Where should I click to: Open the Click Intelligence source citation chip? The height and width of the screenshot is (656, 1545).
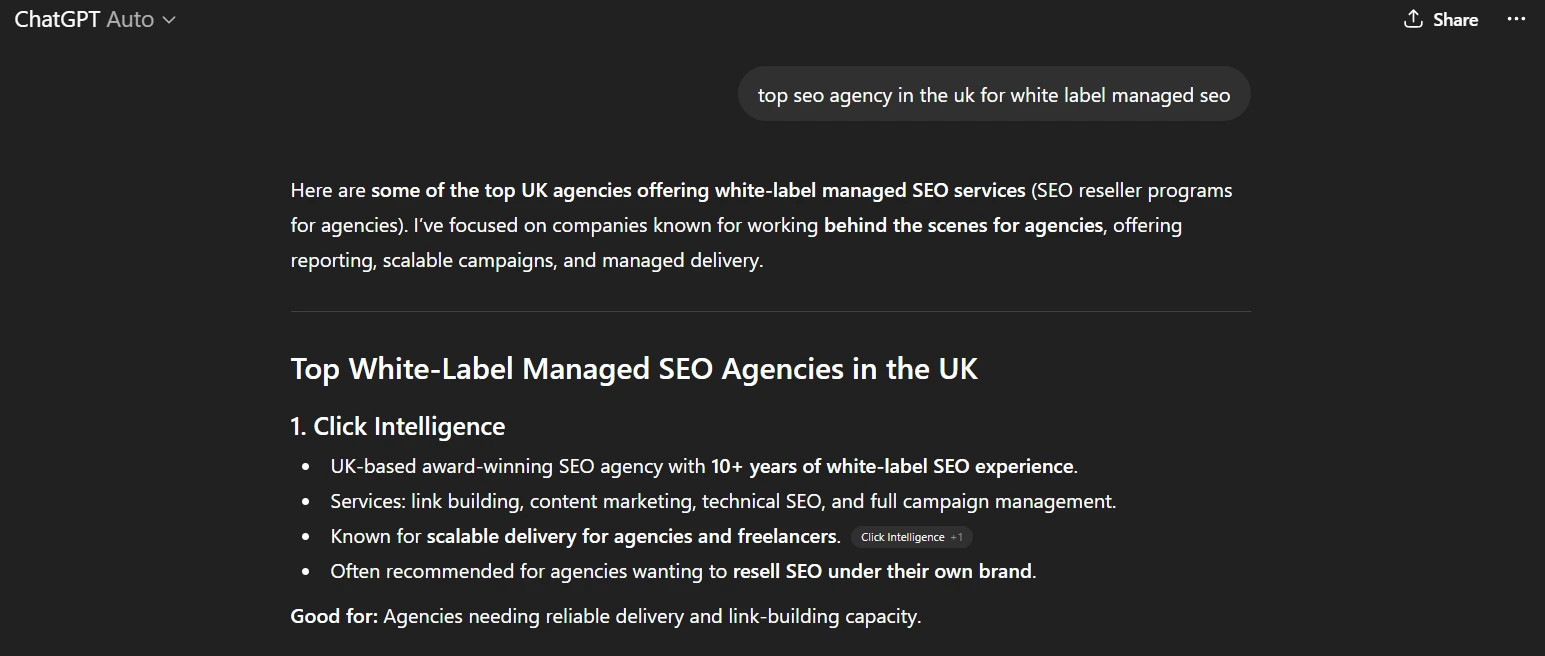[x=902, y=537]
